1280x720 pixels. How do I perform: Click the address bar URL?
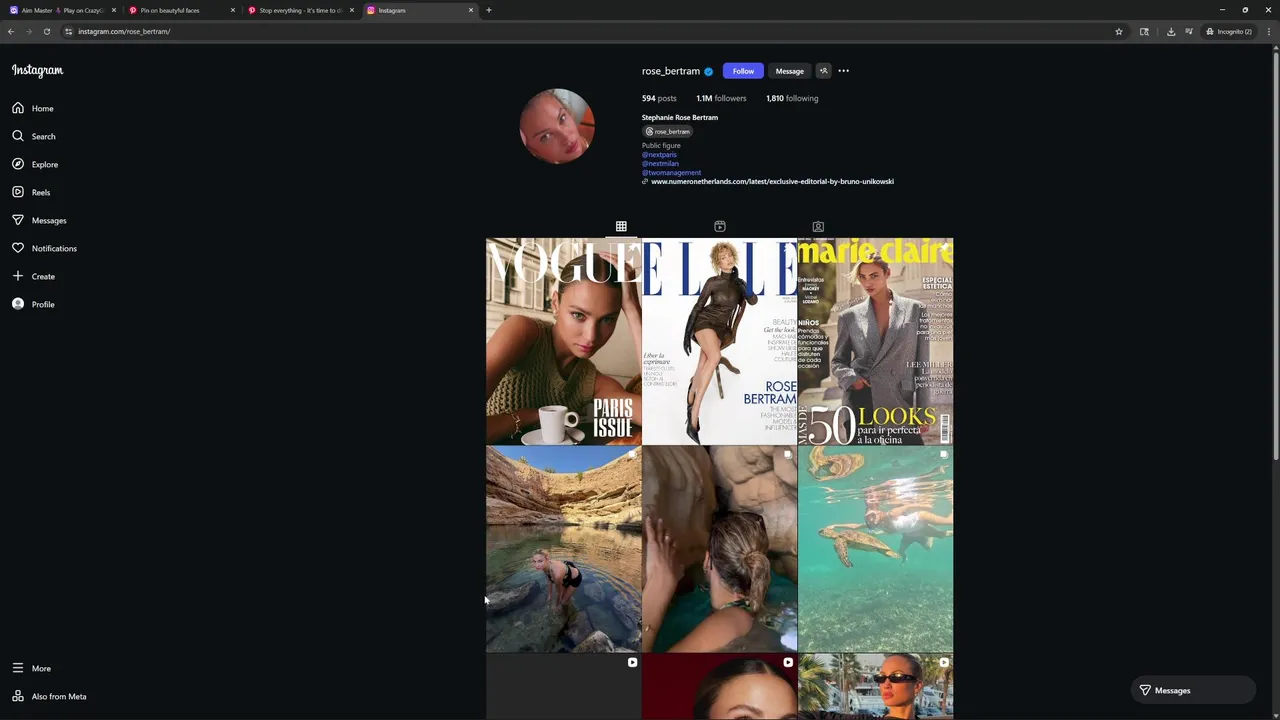tap(124, 31)
